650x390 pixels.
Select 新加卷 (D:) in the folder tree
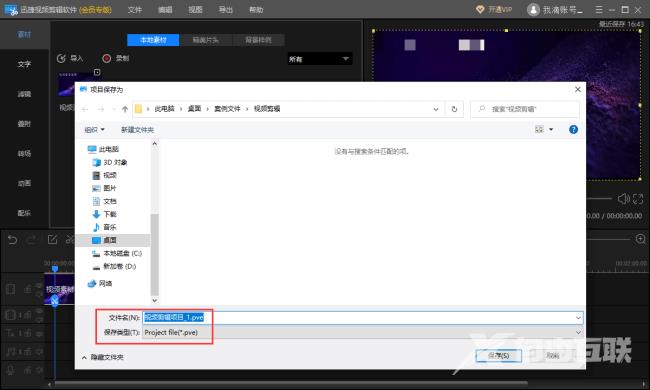pos(114,266)
